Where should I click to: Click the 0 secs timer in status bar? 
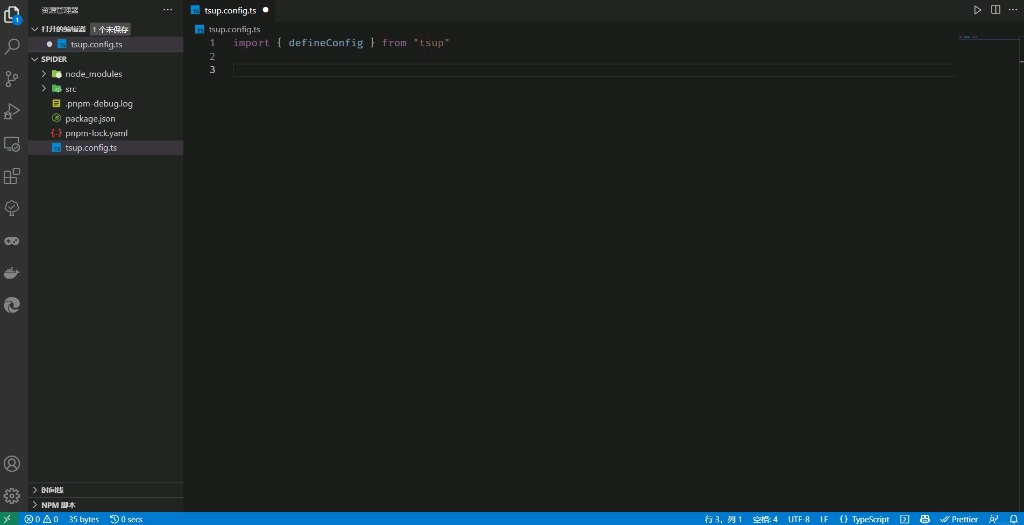point(126,519)
